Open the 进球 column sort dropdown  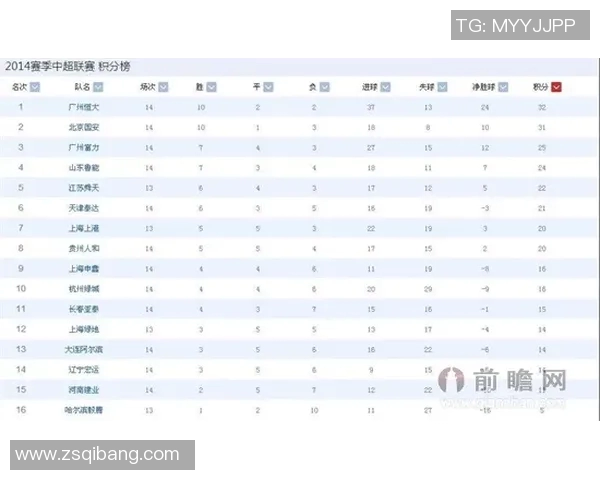pyautogui.click(x=386, y=87)
